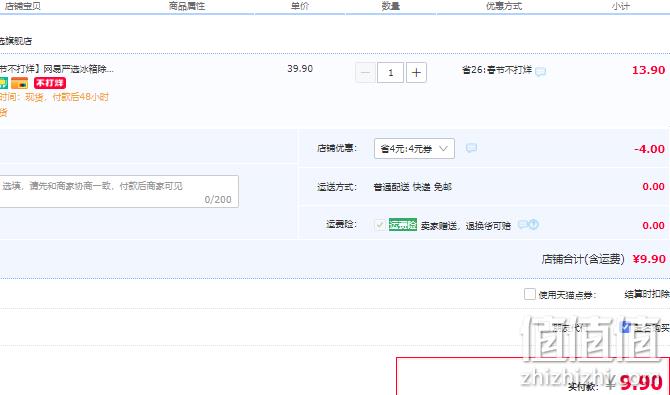Click the red 不打烊 tag

(x=50, y=83)
